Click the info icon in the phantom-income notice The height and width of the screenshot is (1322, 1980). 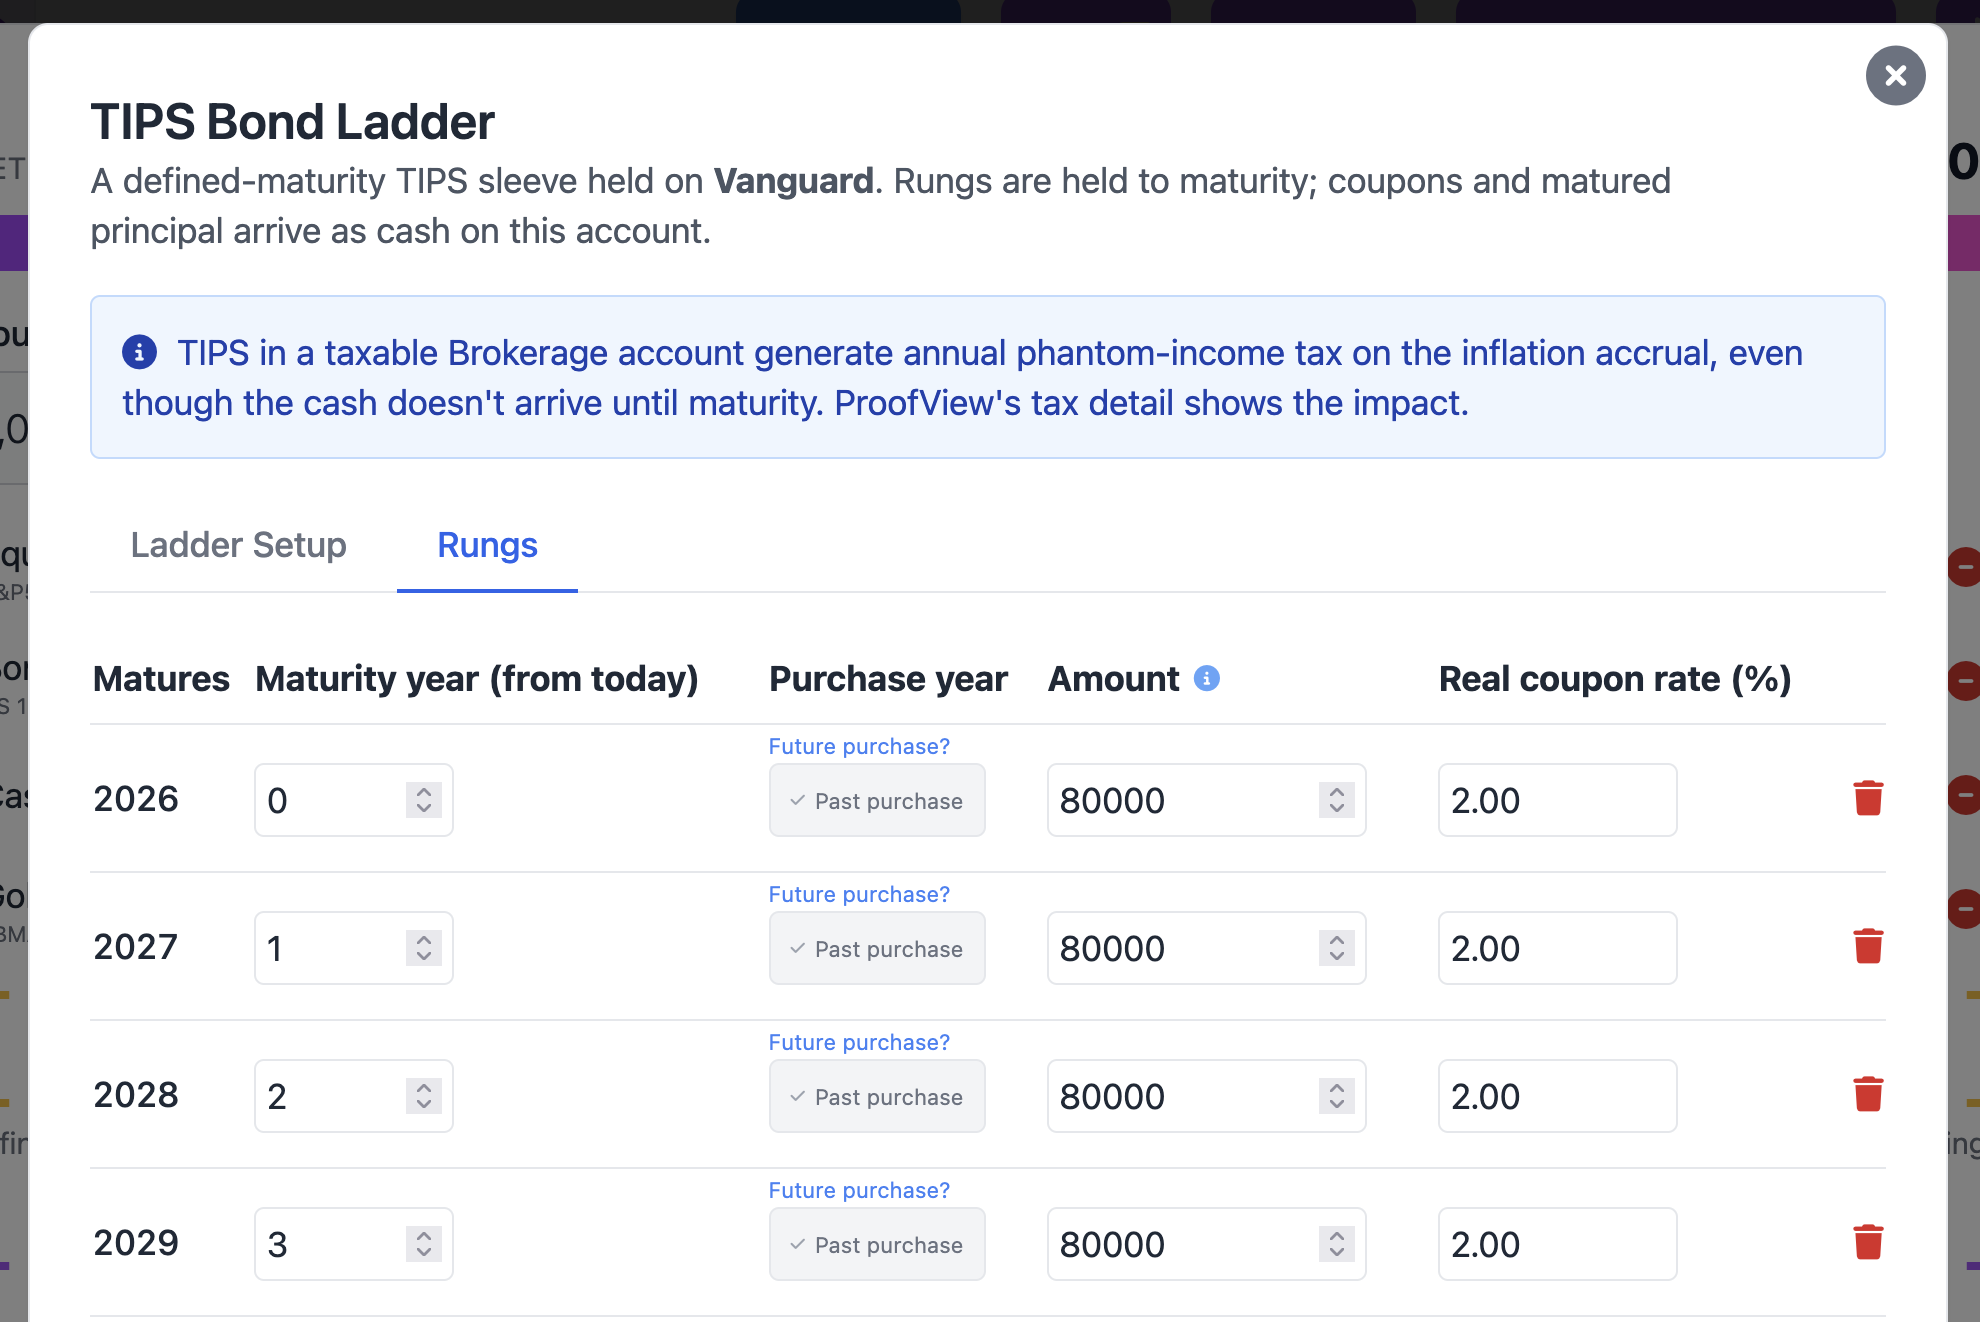pos(140,352)
